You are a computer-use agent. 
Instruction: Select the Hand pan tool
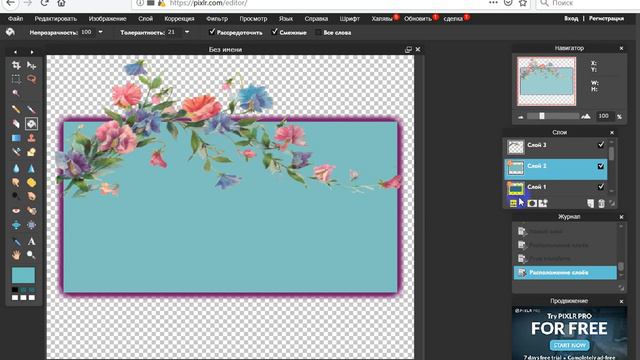point(16,255)
